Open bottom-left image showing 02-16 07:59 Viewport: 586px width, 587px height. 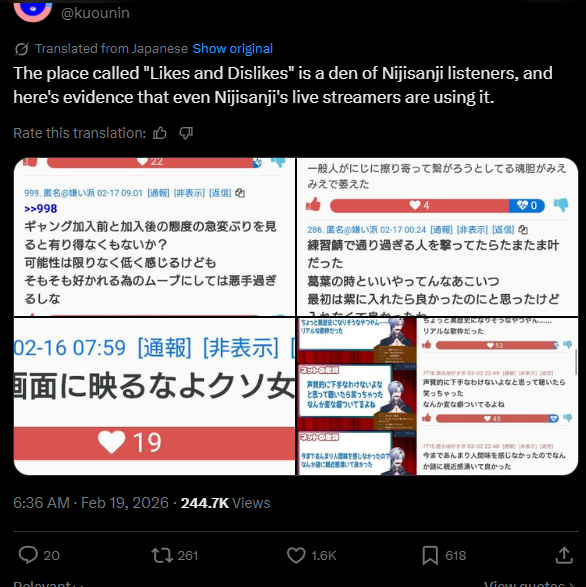coord(154,396)
